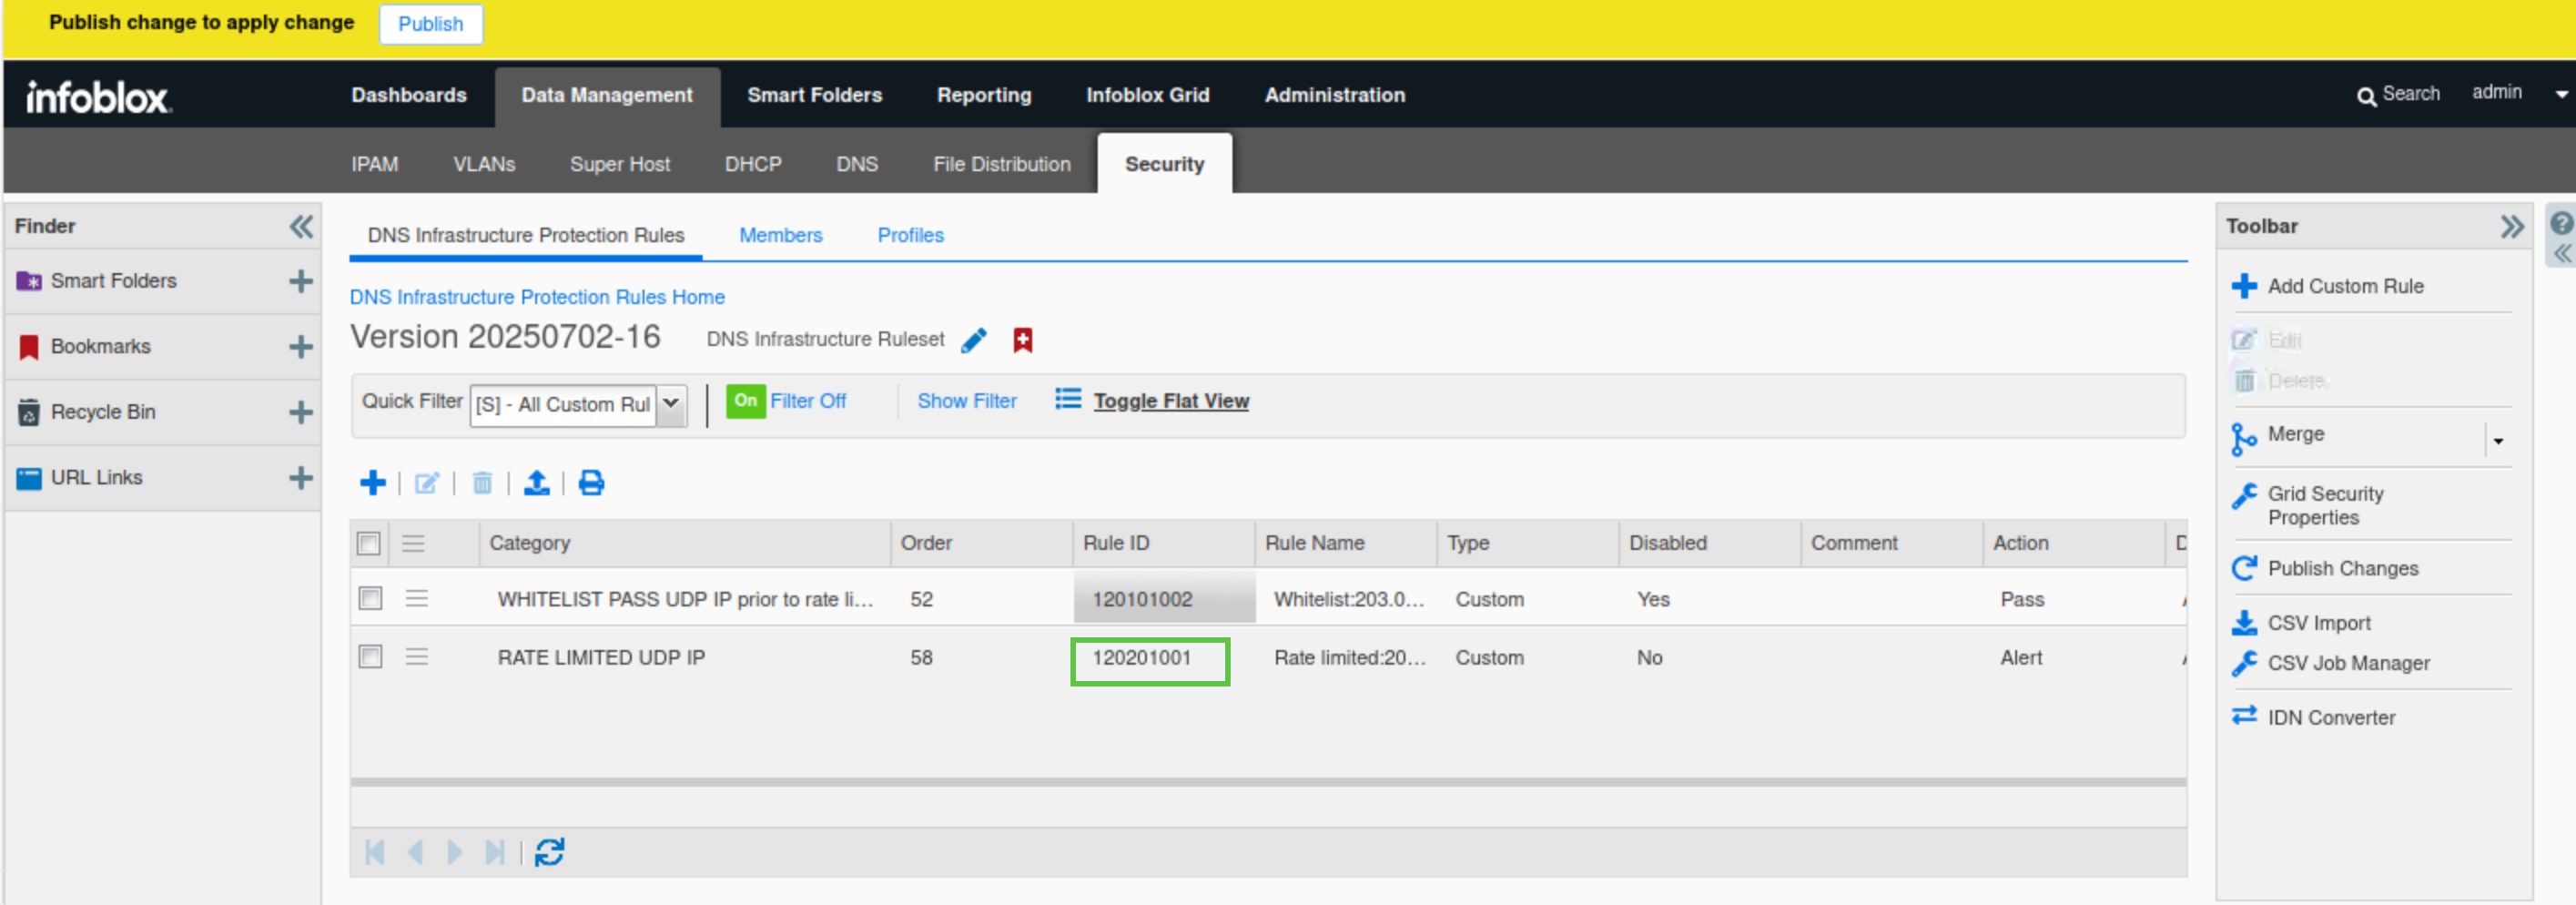Open the action menu for RATE LIMITED UDP row
The width and height of the screenshot is (2576, 905).
[417, 656]
